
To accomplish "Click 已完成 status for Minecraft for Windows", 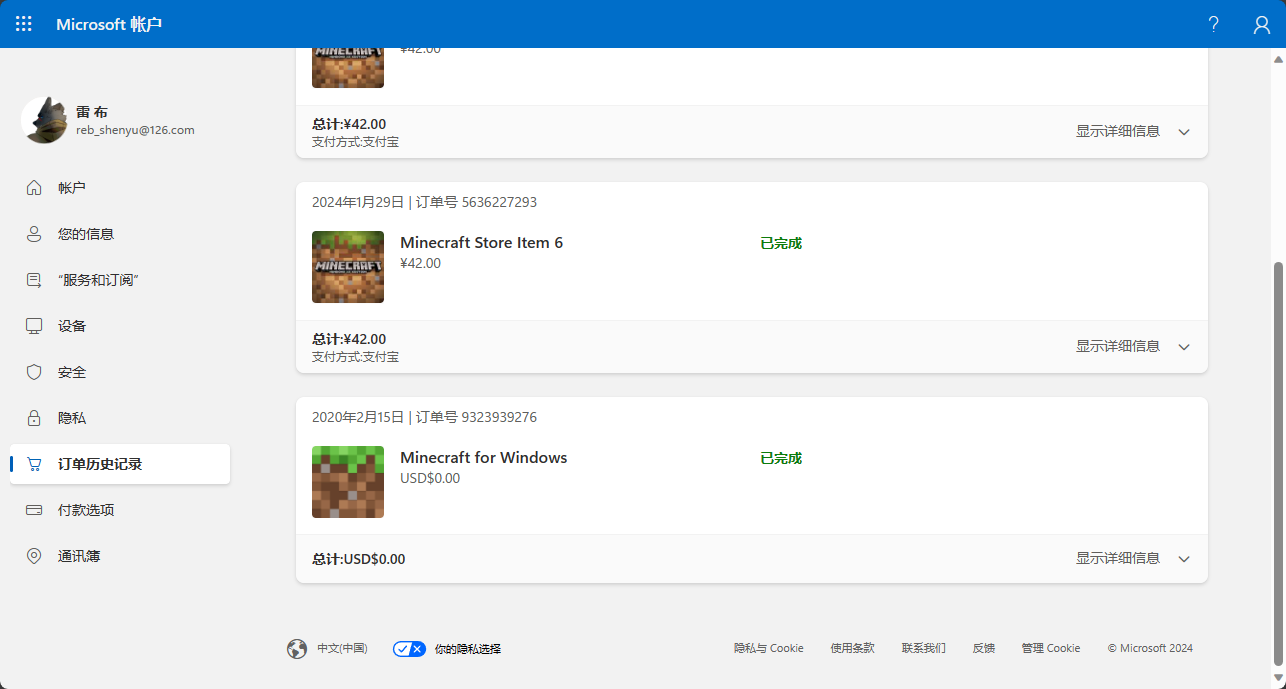I will tap(781, 458).
